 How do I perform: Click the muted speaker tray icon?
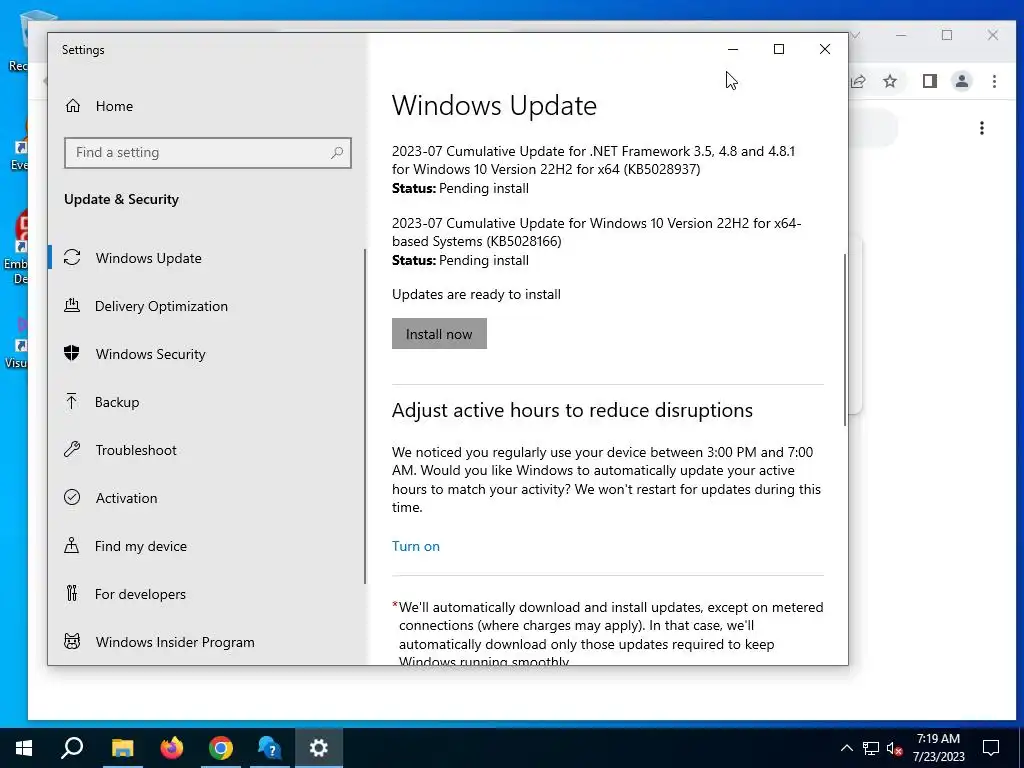[894, 748]
